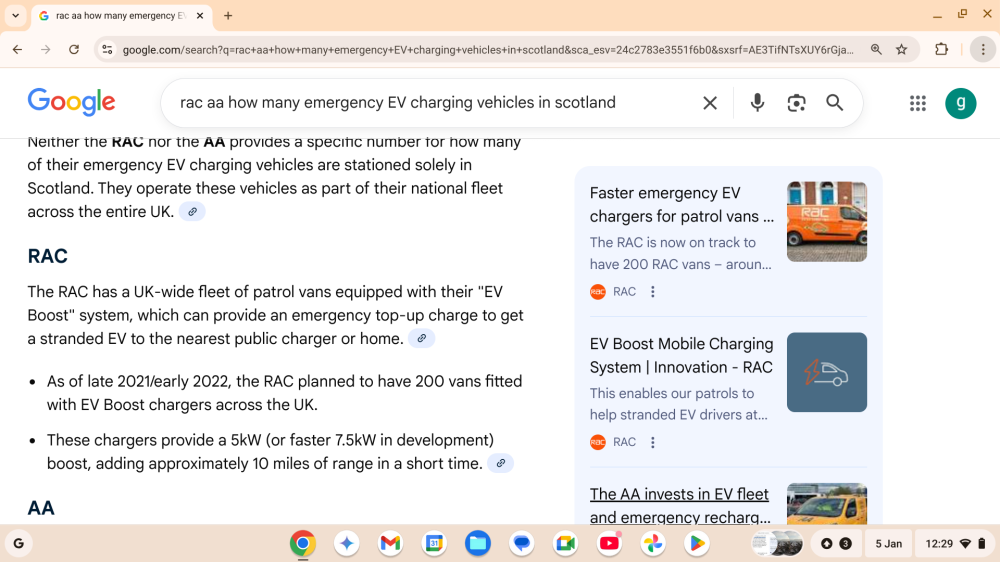Open a new browser tab
1000x562 pixels.
[x=228, y=15]
